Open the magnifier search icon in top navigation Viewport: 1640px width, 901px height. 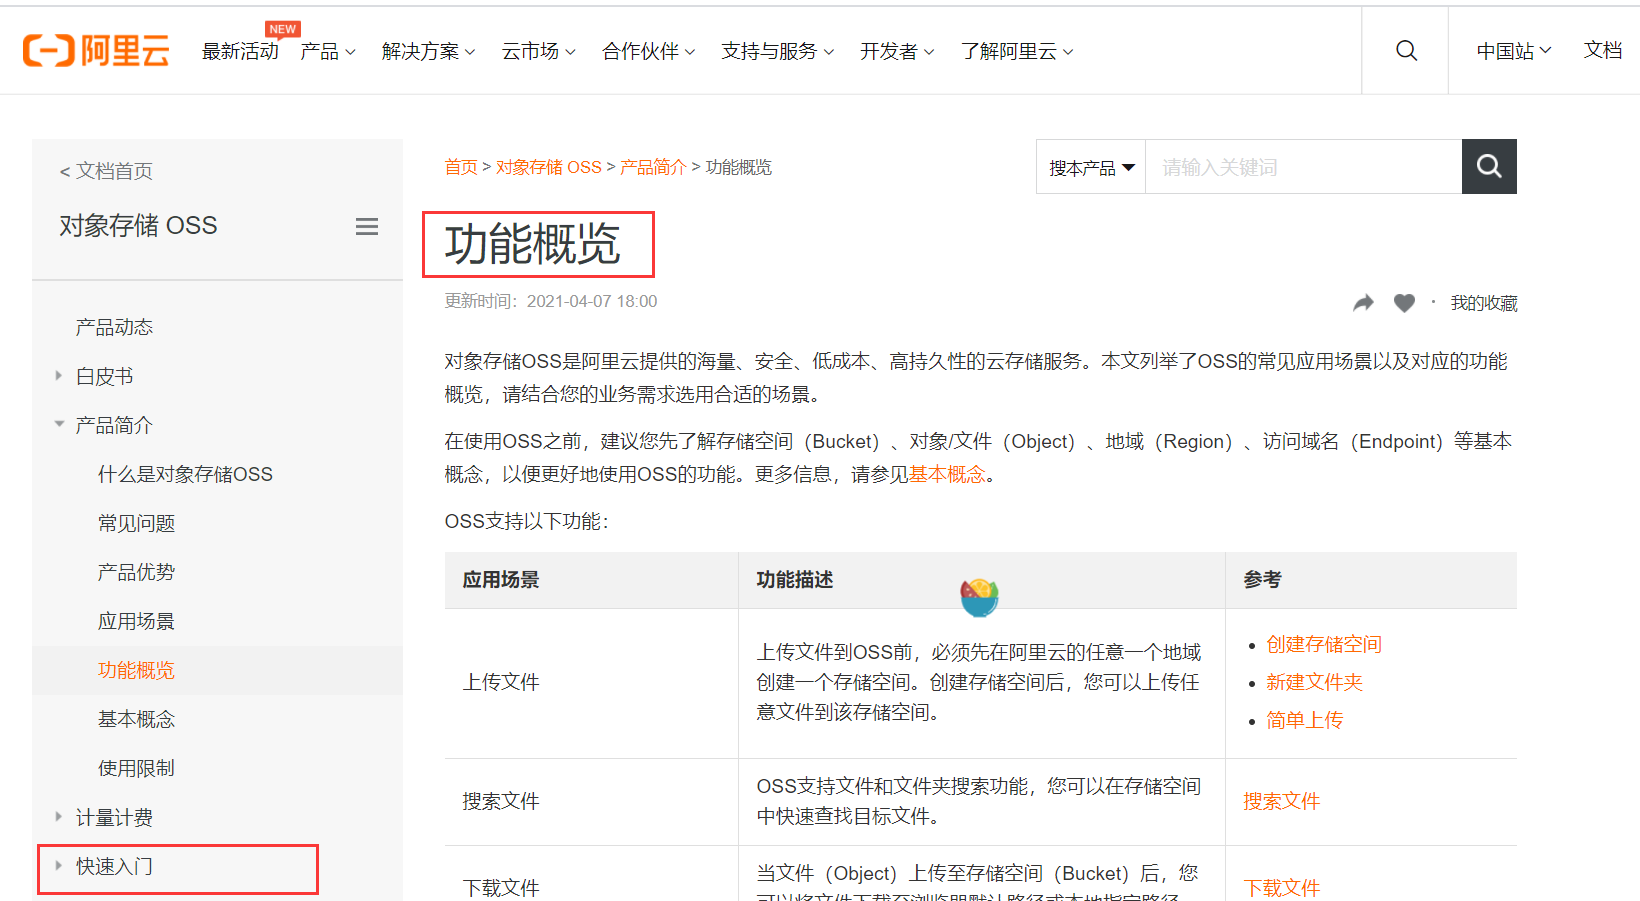tap(1405, 50)
